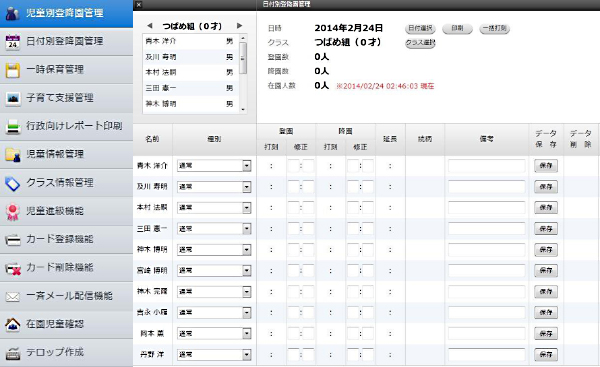Open 種別 dropdown for 神木 博明
600x367 pixels.
(x=247, y=250)
